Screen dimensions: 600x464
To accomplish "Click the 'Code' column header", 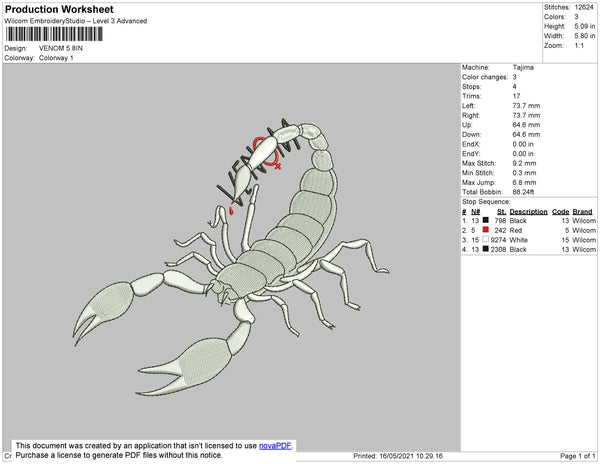I will [x=561, y=212].
